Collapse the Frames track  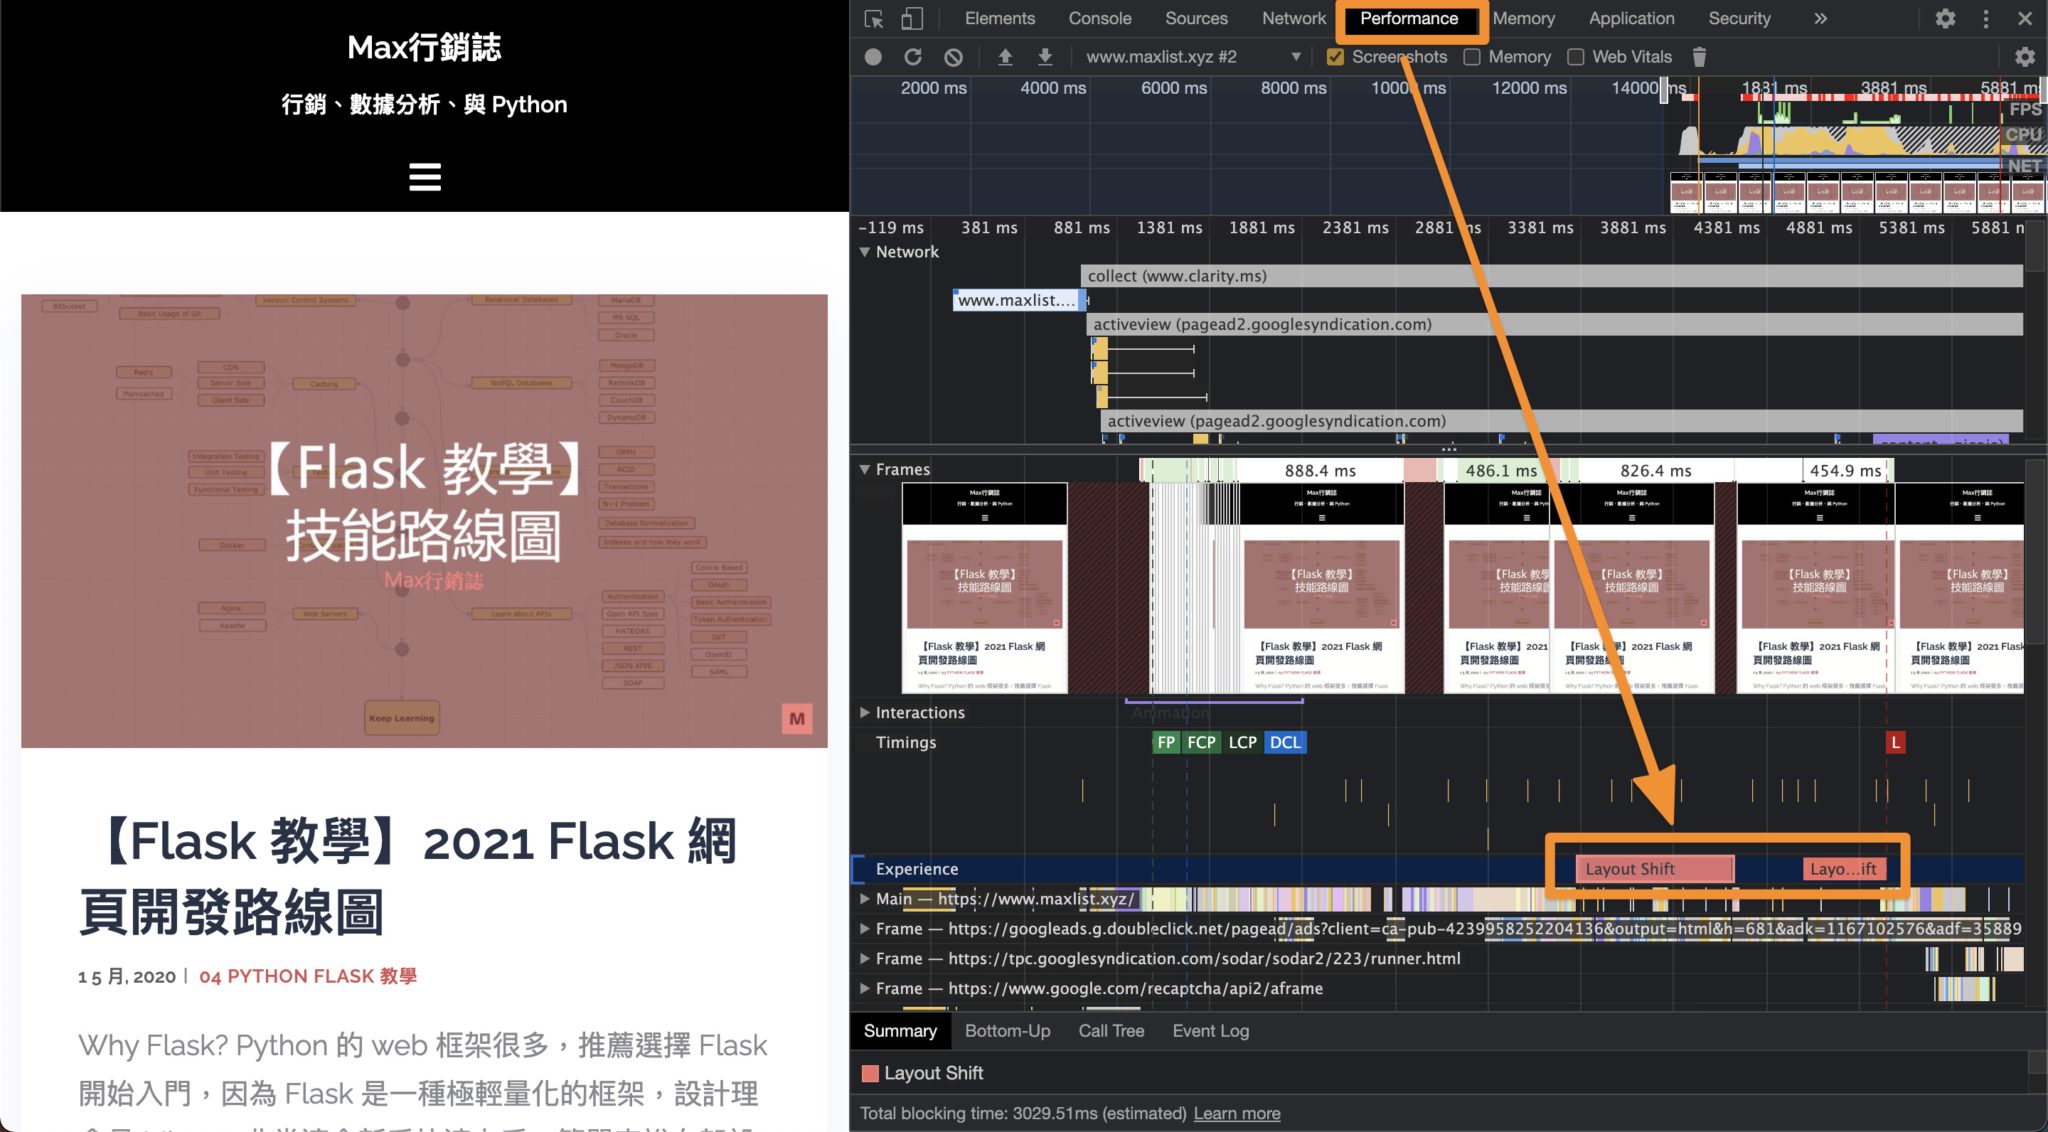tap(865, 469)
